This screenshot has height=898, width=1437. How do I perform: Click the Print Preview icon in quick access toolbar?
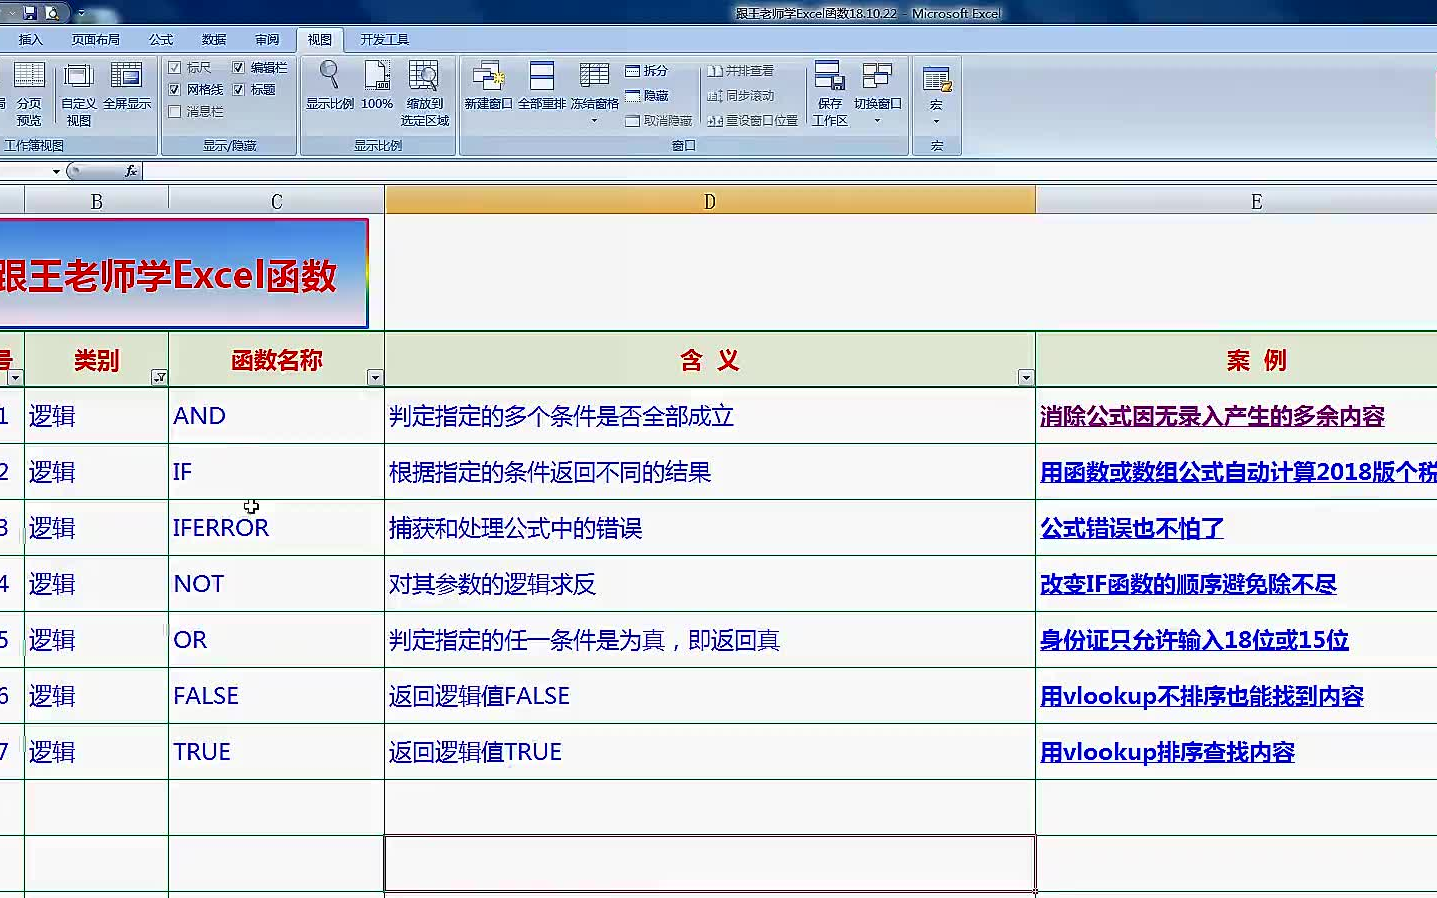[x=52, y=13]
